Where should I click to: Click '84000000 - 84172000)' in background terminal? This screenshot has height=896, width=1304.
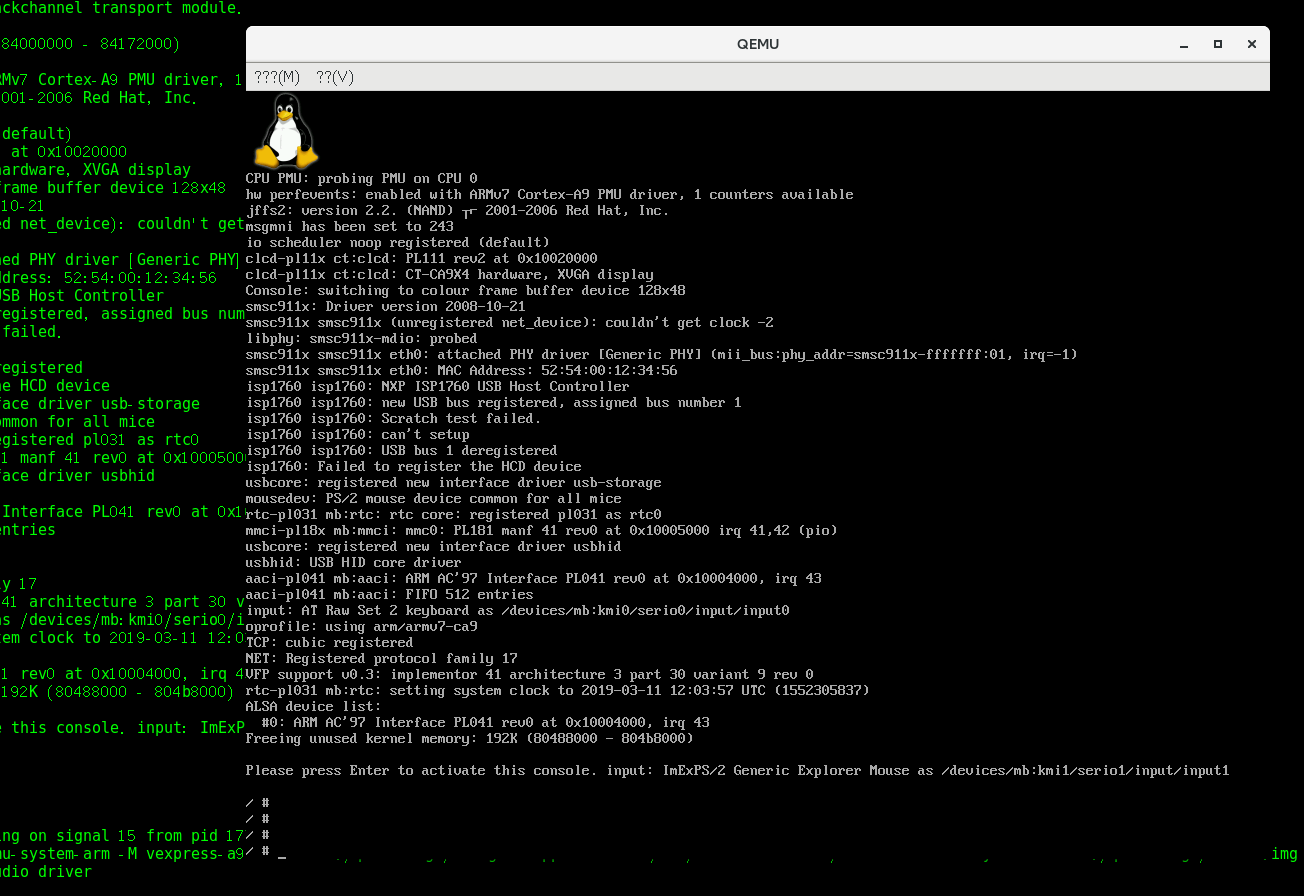point(90,44)
